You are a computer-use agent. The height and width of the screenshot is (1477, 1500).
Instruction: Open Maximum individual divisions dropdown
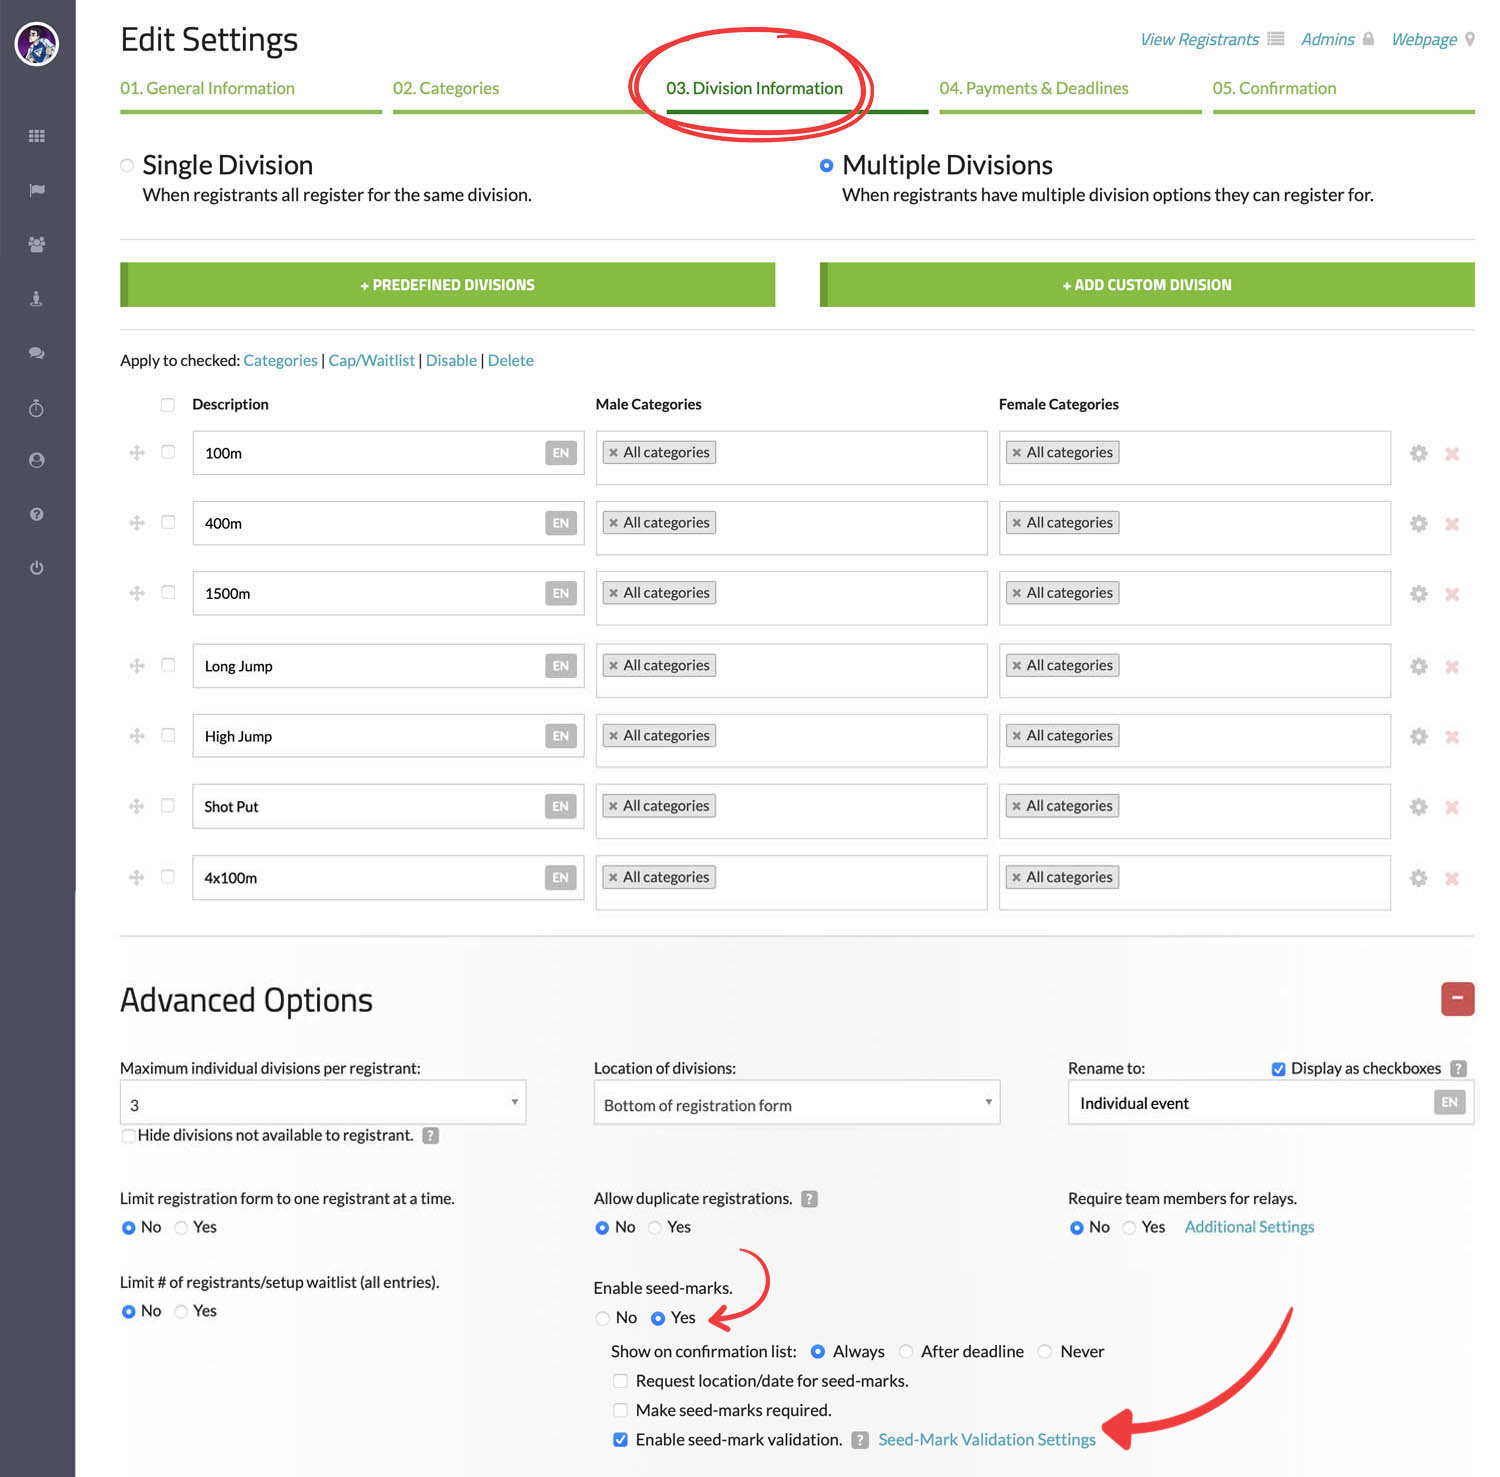pyautogui.click(x=322, y=1104)
